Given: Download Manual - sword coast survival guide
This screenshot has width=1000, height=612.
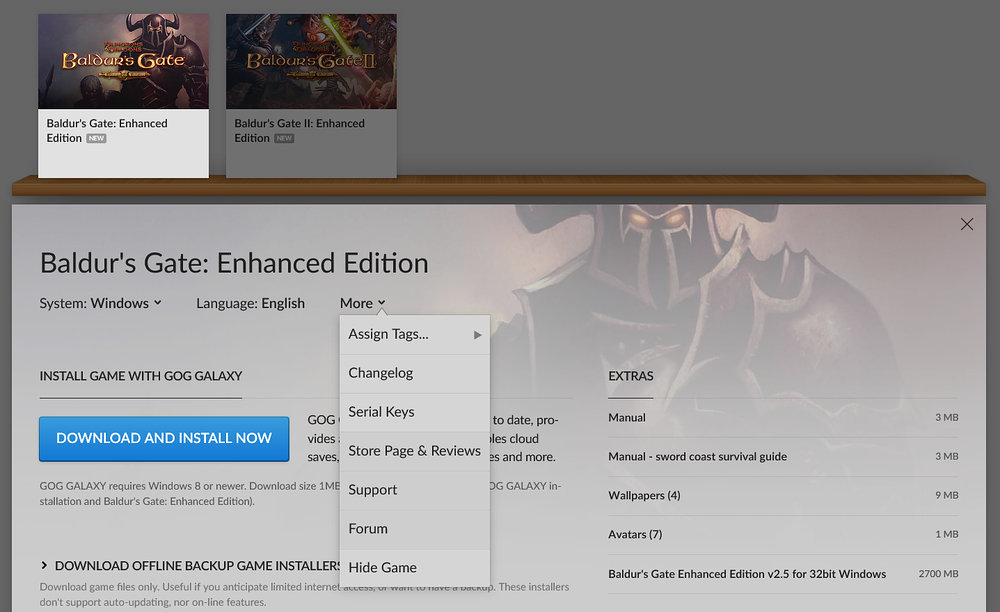Looking at the screenshot, I should [783, 456].
